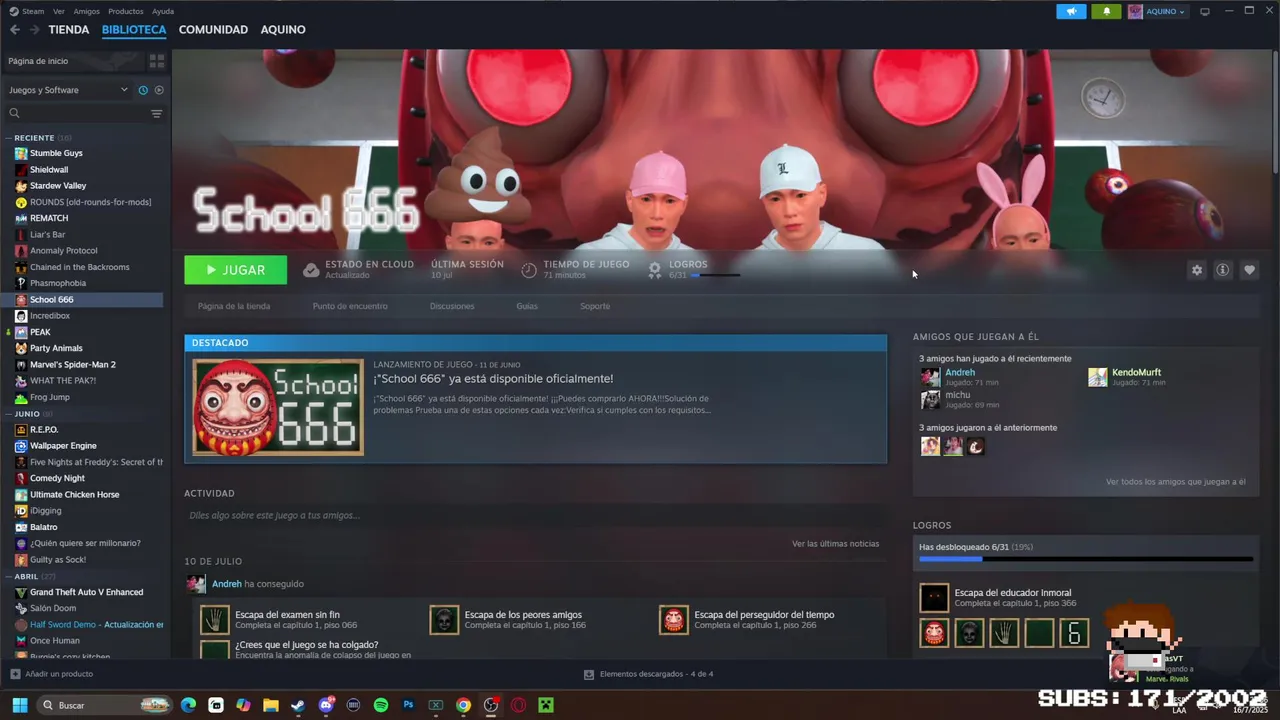Open game settings gear for School 666
The width and height of the screenshot is (1280, 720).
[x=1196, y=270]
